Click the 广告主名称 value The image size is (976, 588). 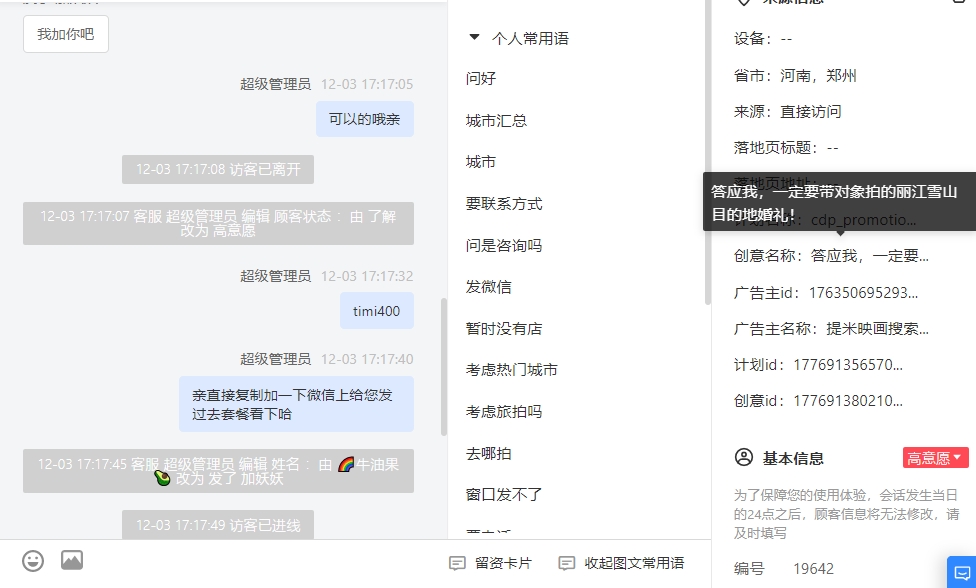878,329
